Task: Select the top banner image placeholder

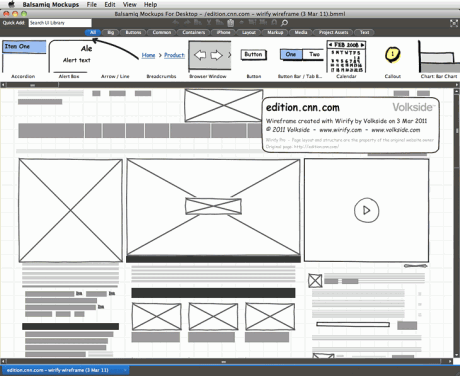Action: tap(224, 106)
